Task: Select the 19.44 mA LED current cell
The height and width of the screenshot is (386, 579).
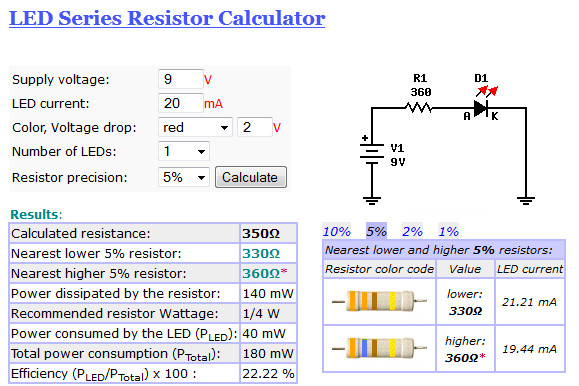Action: pos(530,349)
